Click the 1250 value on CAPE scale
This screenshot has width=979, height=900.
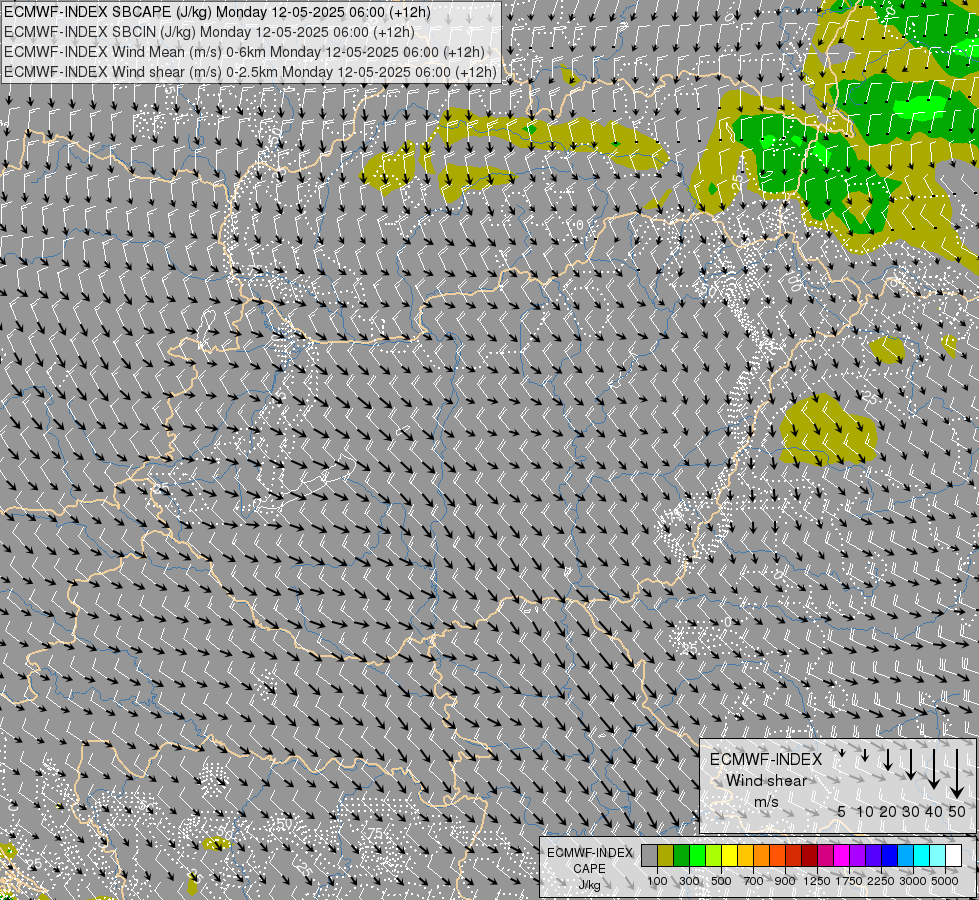pyautogui.click(x=817, y=881)
